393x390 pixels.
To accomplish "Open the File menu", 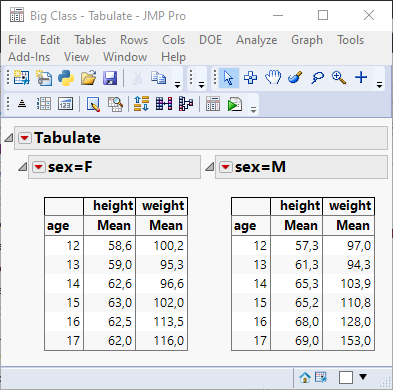I will (17, 40).
